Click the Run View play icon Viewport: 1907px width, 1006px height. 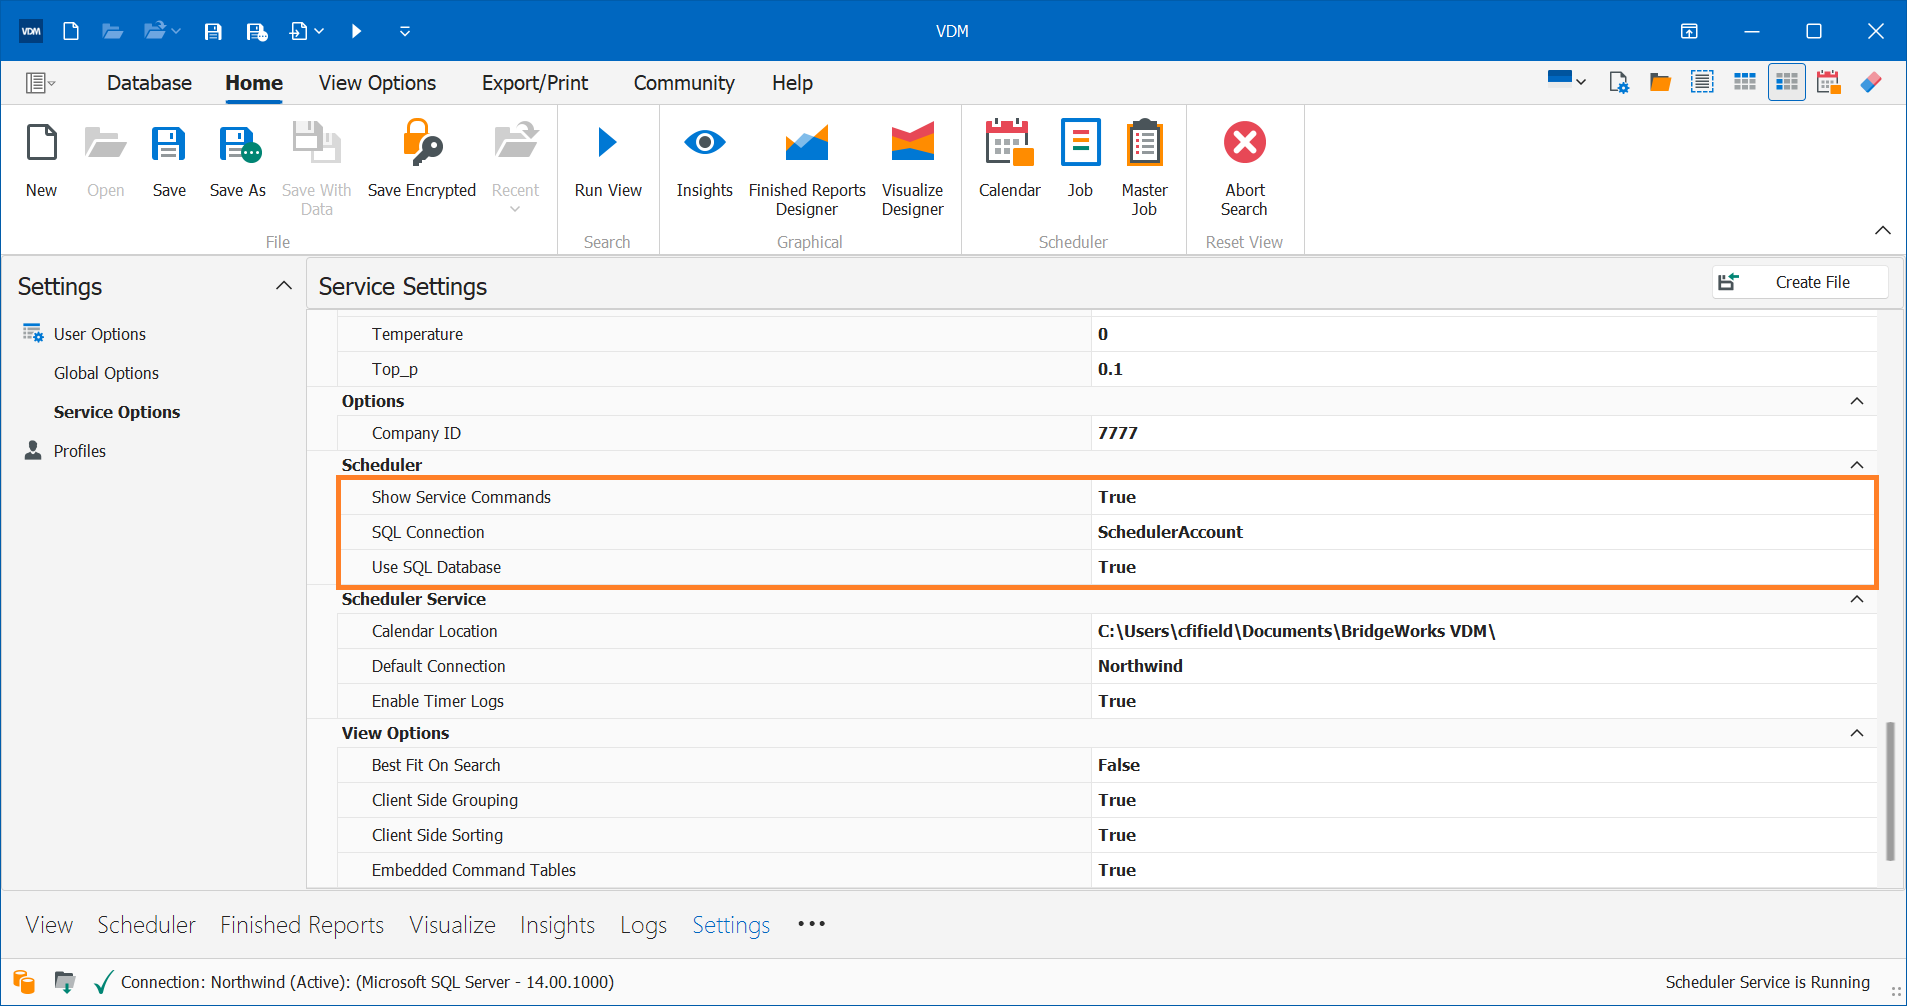click(607, 143)
